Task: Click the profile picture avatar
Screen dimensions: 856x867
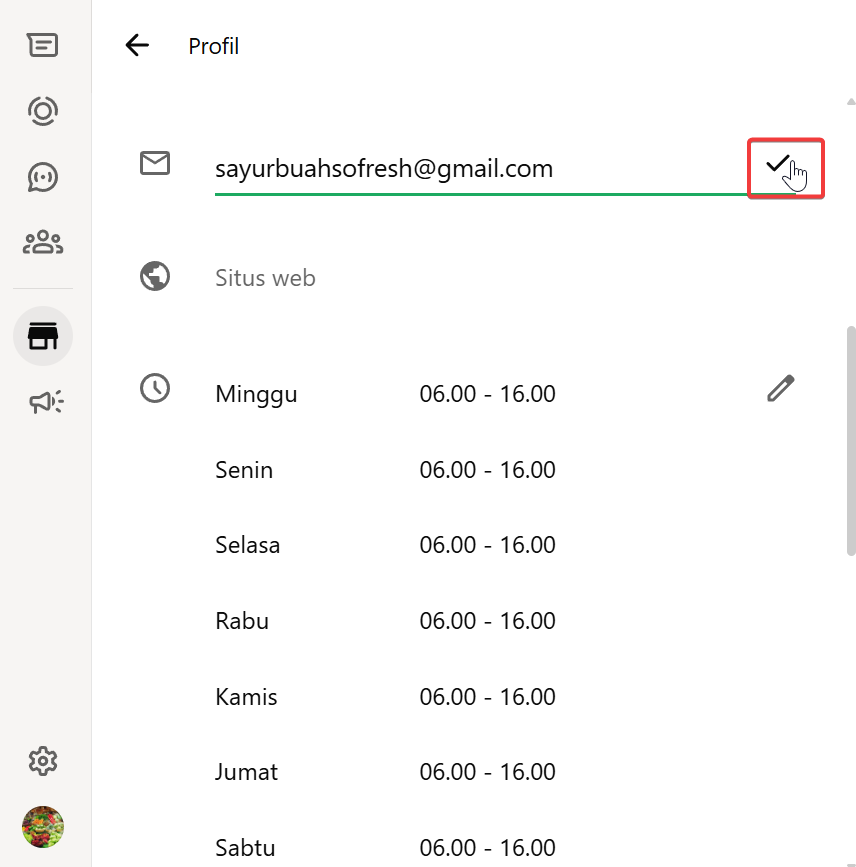Action: 43,827
